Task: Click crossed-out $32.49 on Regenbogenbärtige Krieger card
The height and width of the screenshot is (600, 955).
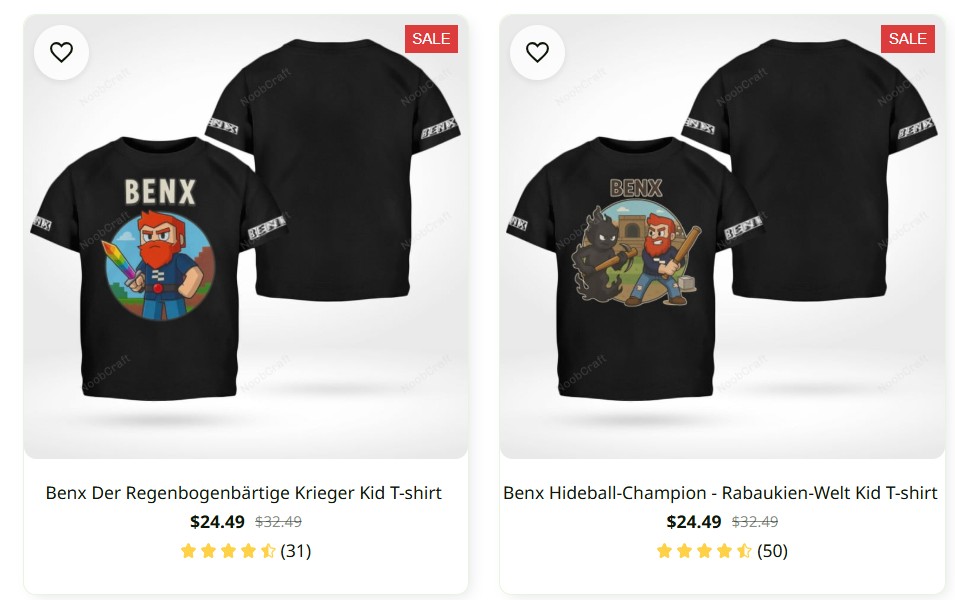Action: pos(278,522)
